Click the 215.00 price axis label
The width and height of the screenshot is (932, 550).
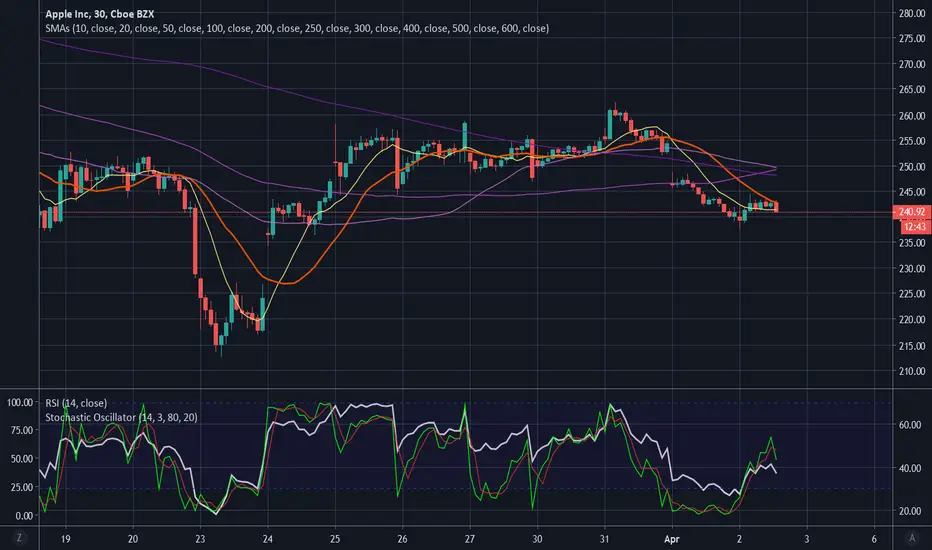pyautogui.click(x=912, y=345)
